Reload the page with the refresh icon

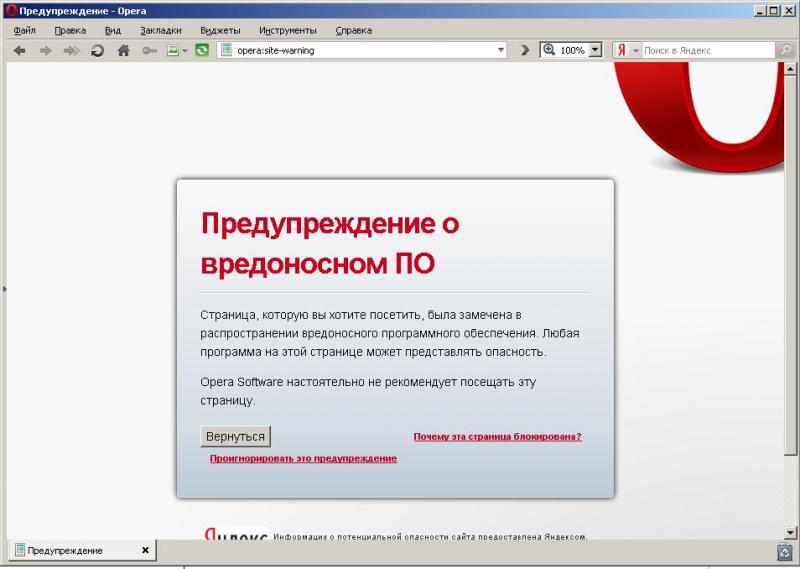pos(97,51)
